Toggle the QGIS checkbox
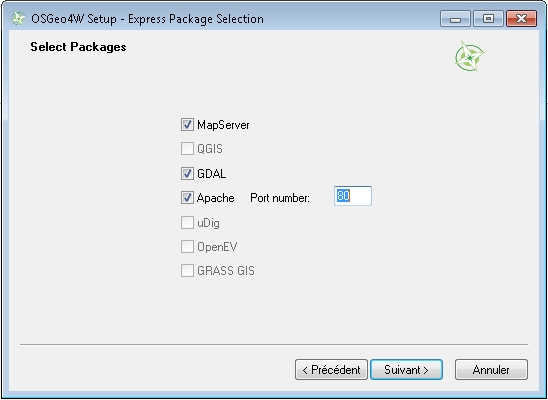The image size is (548, 400). coord(187,149)
